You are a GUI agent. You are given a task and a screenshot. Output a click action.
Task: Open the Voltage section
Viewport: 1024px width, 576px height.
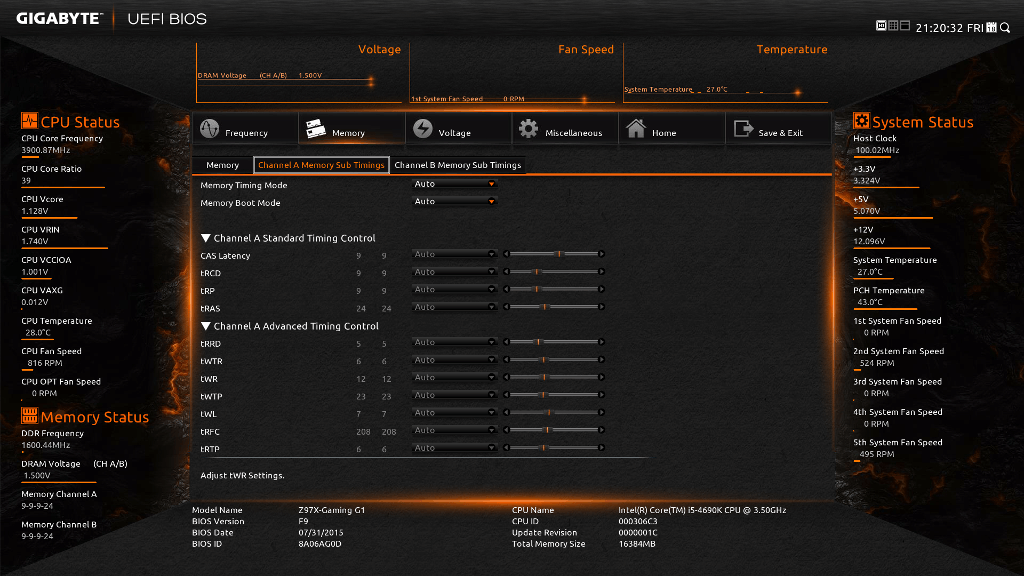pos(458,129)
